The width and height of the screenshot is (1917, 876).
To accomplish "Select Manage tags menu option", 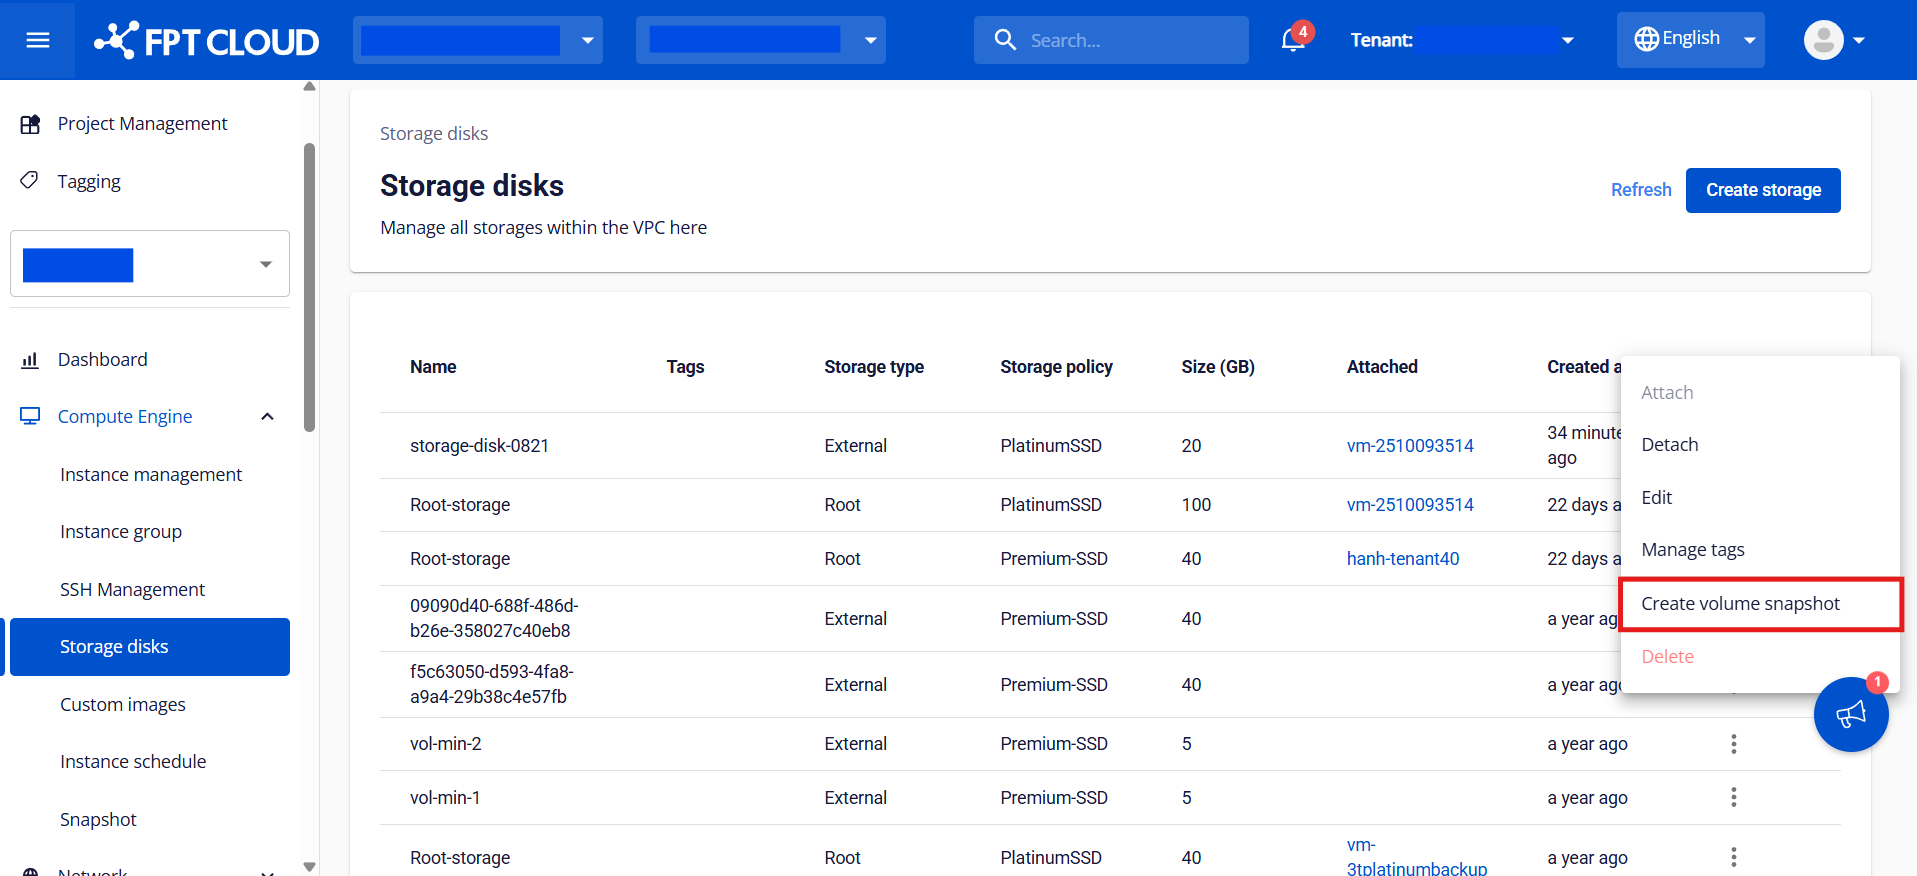I will coord(1692,550).
